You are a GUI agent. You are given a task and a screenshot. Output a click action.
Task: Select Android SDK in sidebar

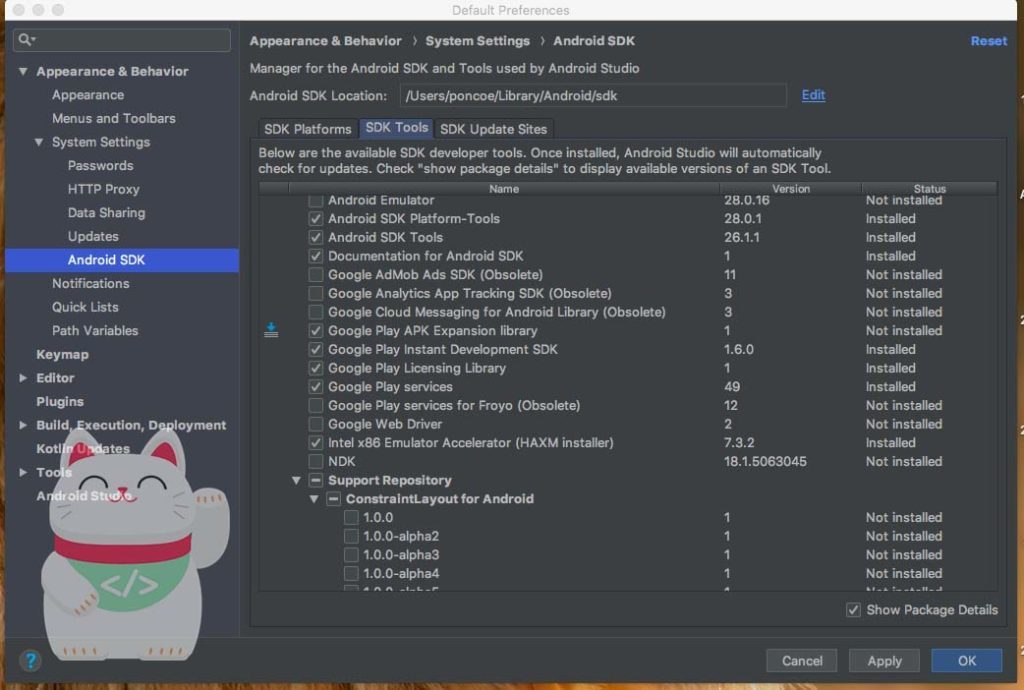point(121,260)
